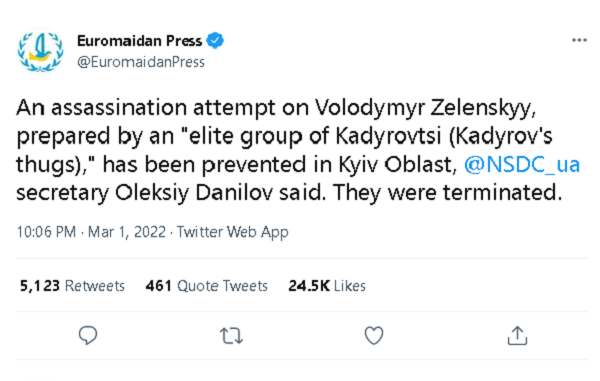This screenshot has width=600, height=381.
Task: Open the @NSDC_ua mention link
Action: pos(522,165)
